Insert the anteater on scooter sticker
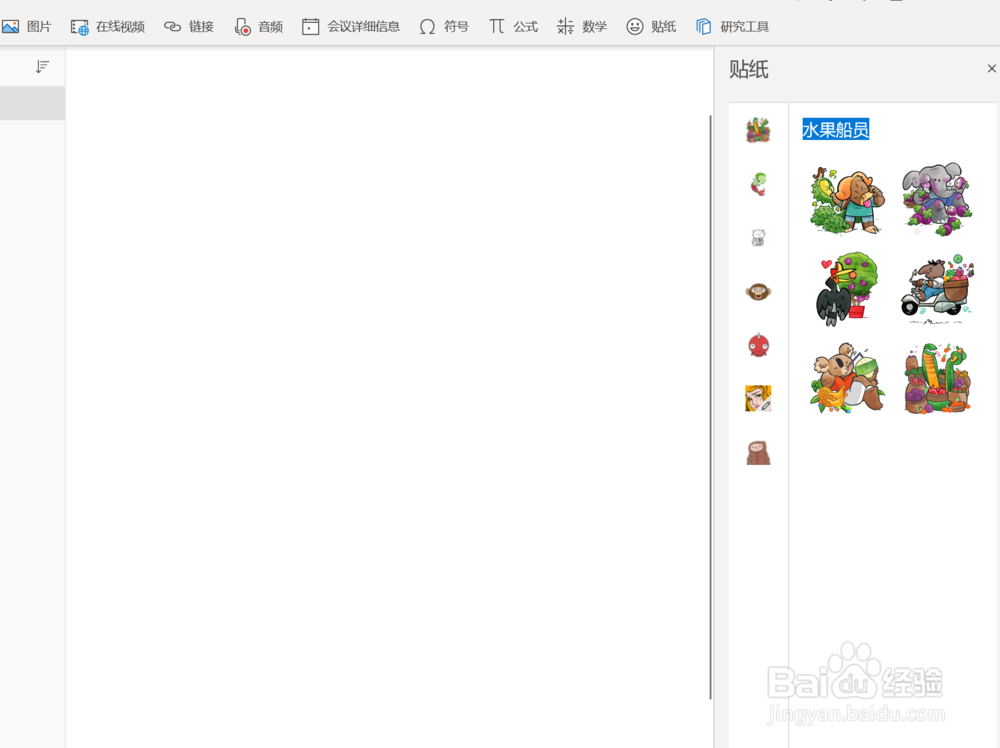The height and width of the screenshot is (748, 1000). (937, 288)
